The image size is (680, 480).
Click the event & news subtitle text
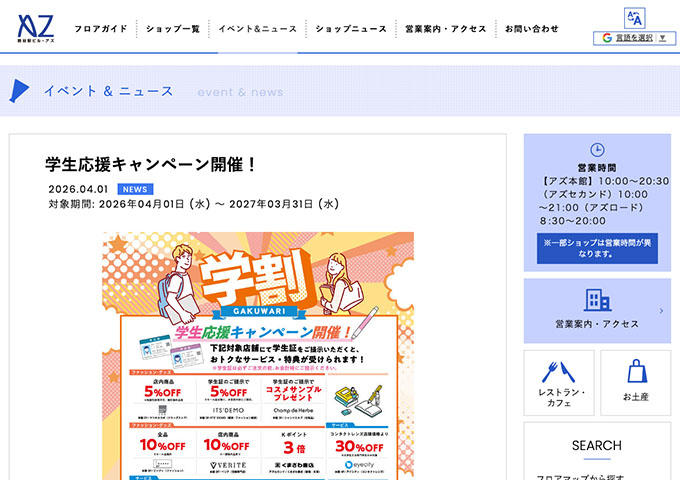(240, 92)
